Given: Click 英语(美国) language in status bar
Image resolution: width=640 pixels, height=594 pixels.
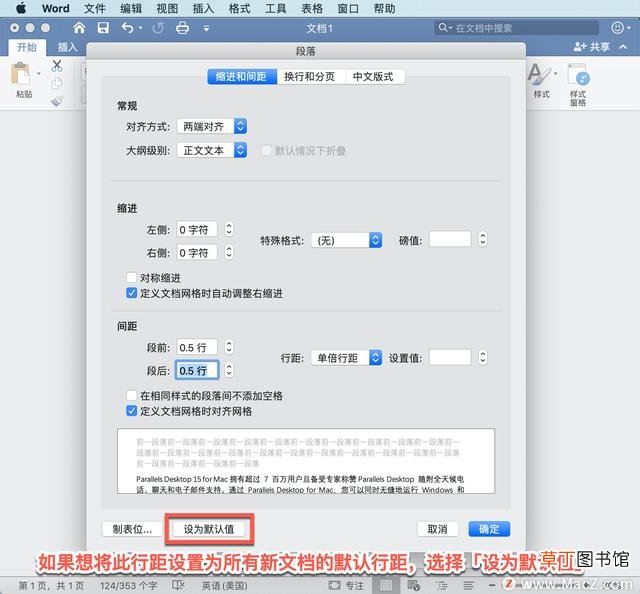Looking at the screenshot, I should (x=225, y=586).
